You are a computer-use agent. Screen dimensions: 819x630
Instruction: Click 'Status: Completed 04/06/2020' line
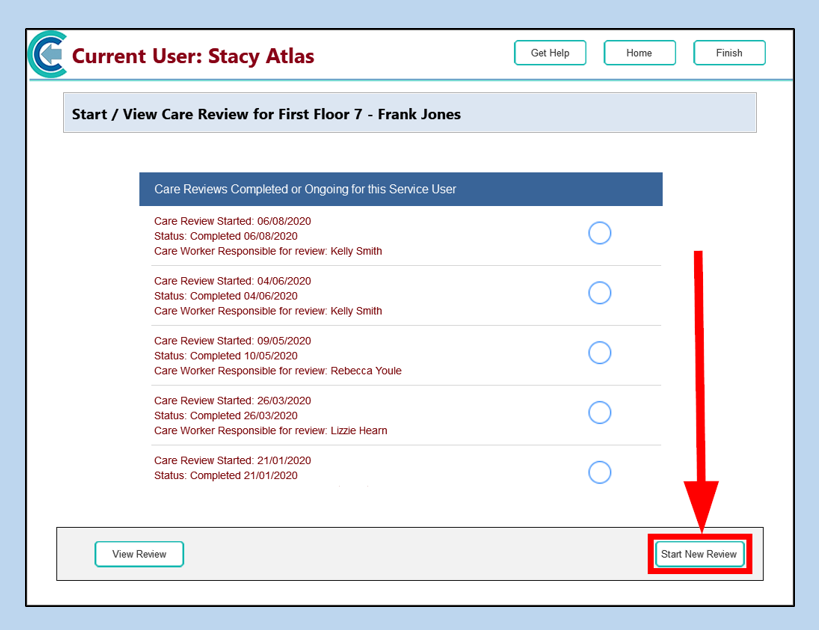[225, 296]
